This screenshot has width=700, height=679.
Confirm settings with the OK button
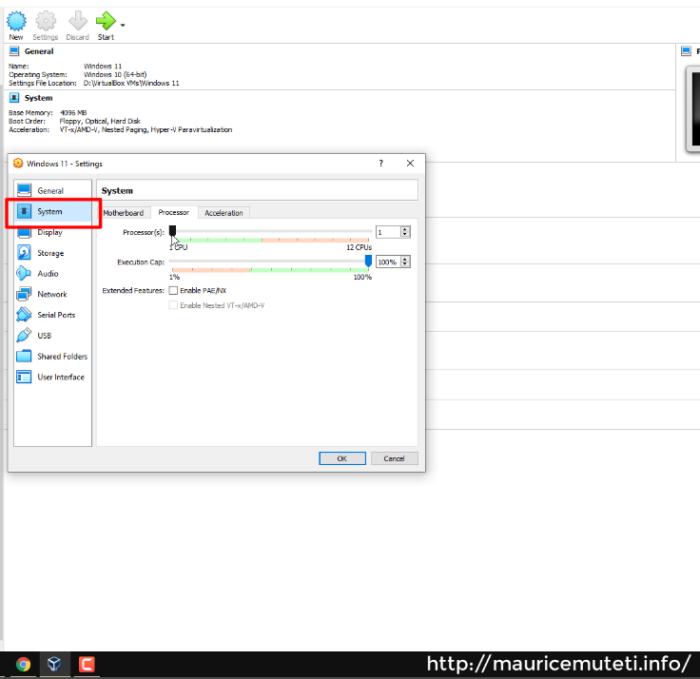click(x=342, y=458)
